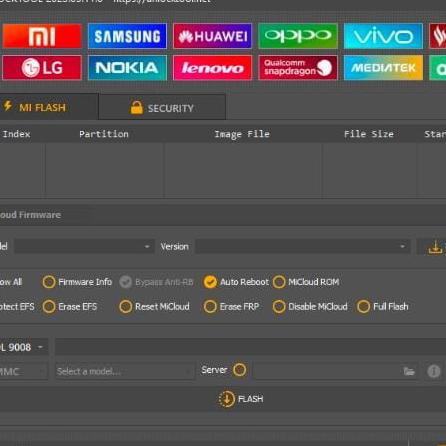This screenshot has height=446, width=446.
Task: Click the Image File column header
Action: pyautogui.click(x=242, y=134)
